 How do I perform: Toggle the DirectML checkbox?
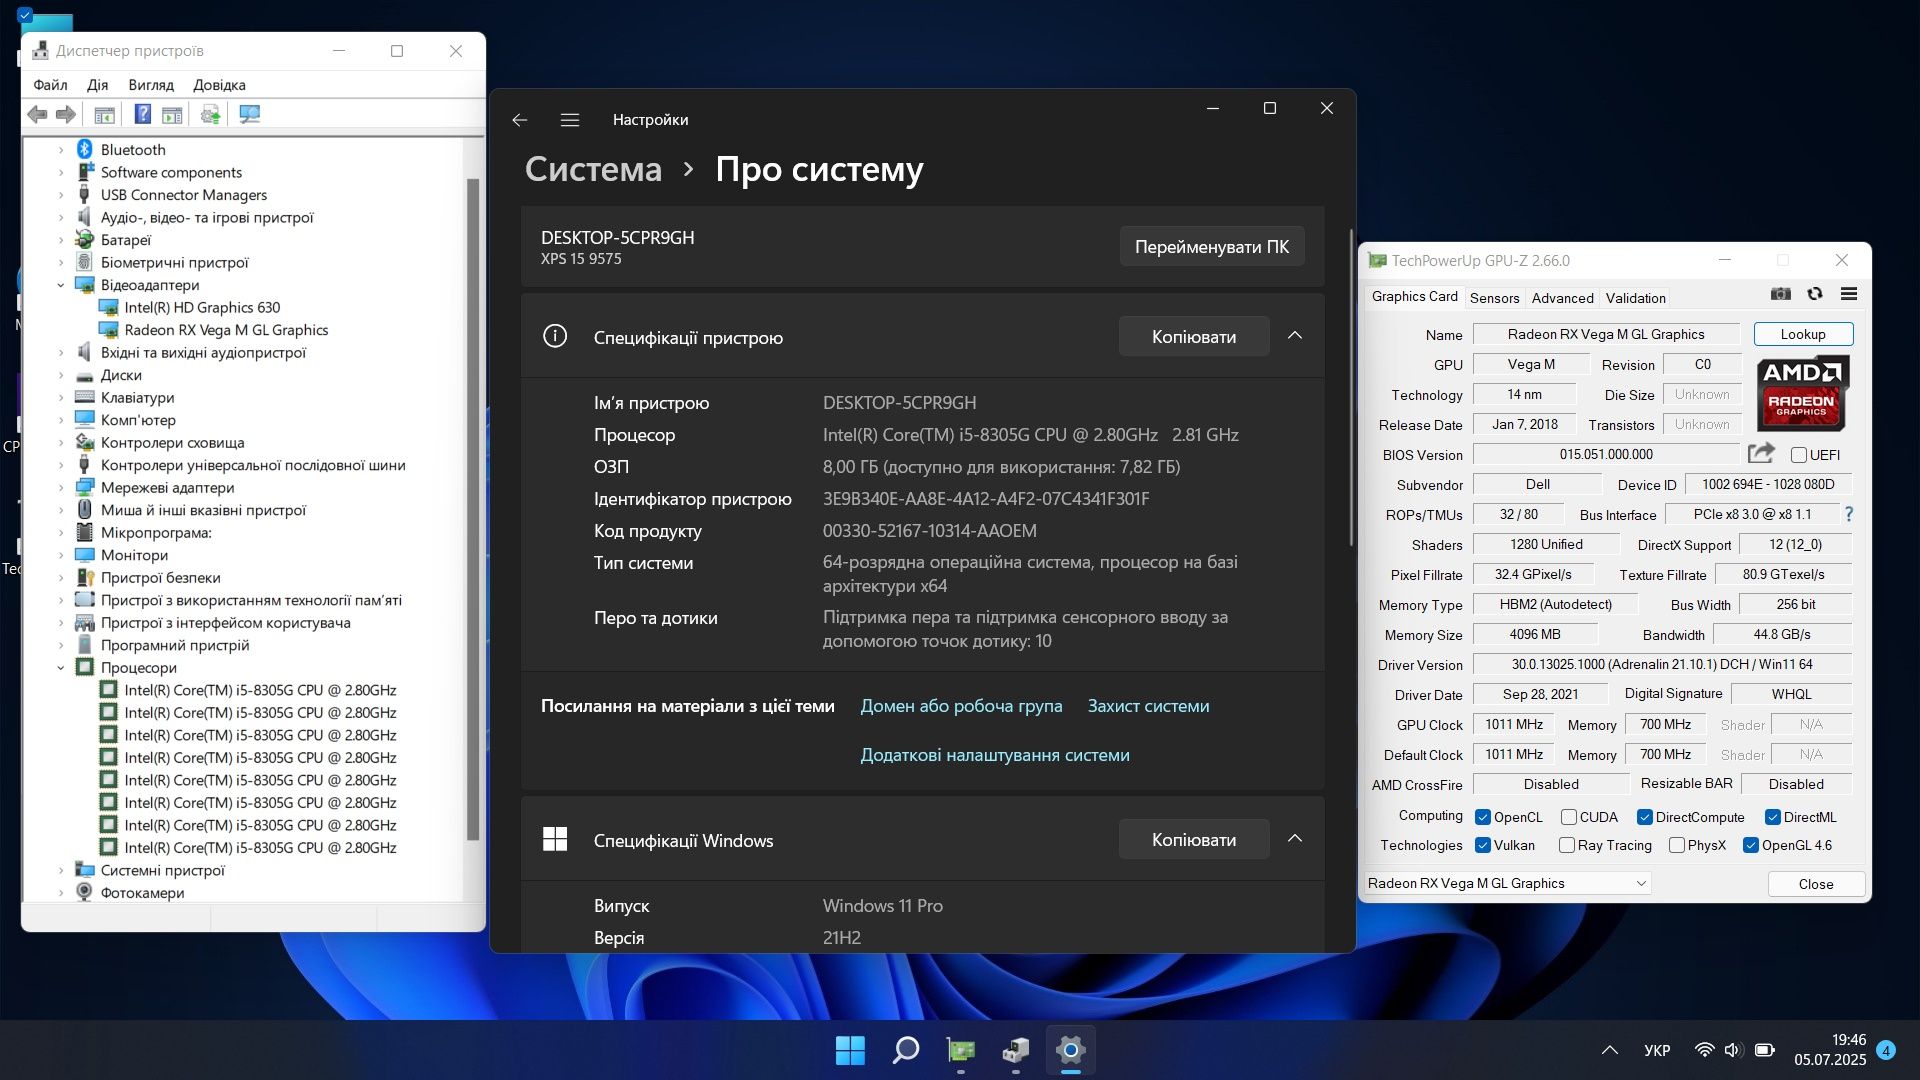click(1773, 817)
